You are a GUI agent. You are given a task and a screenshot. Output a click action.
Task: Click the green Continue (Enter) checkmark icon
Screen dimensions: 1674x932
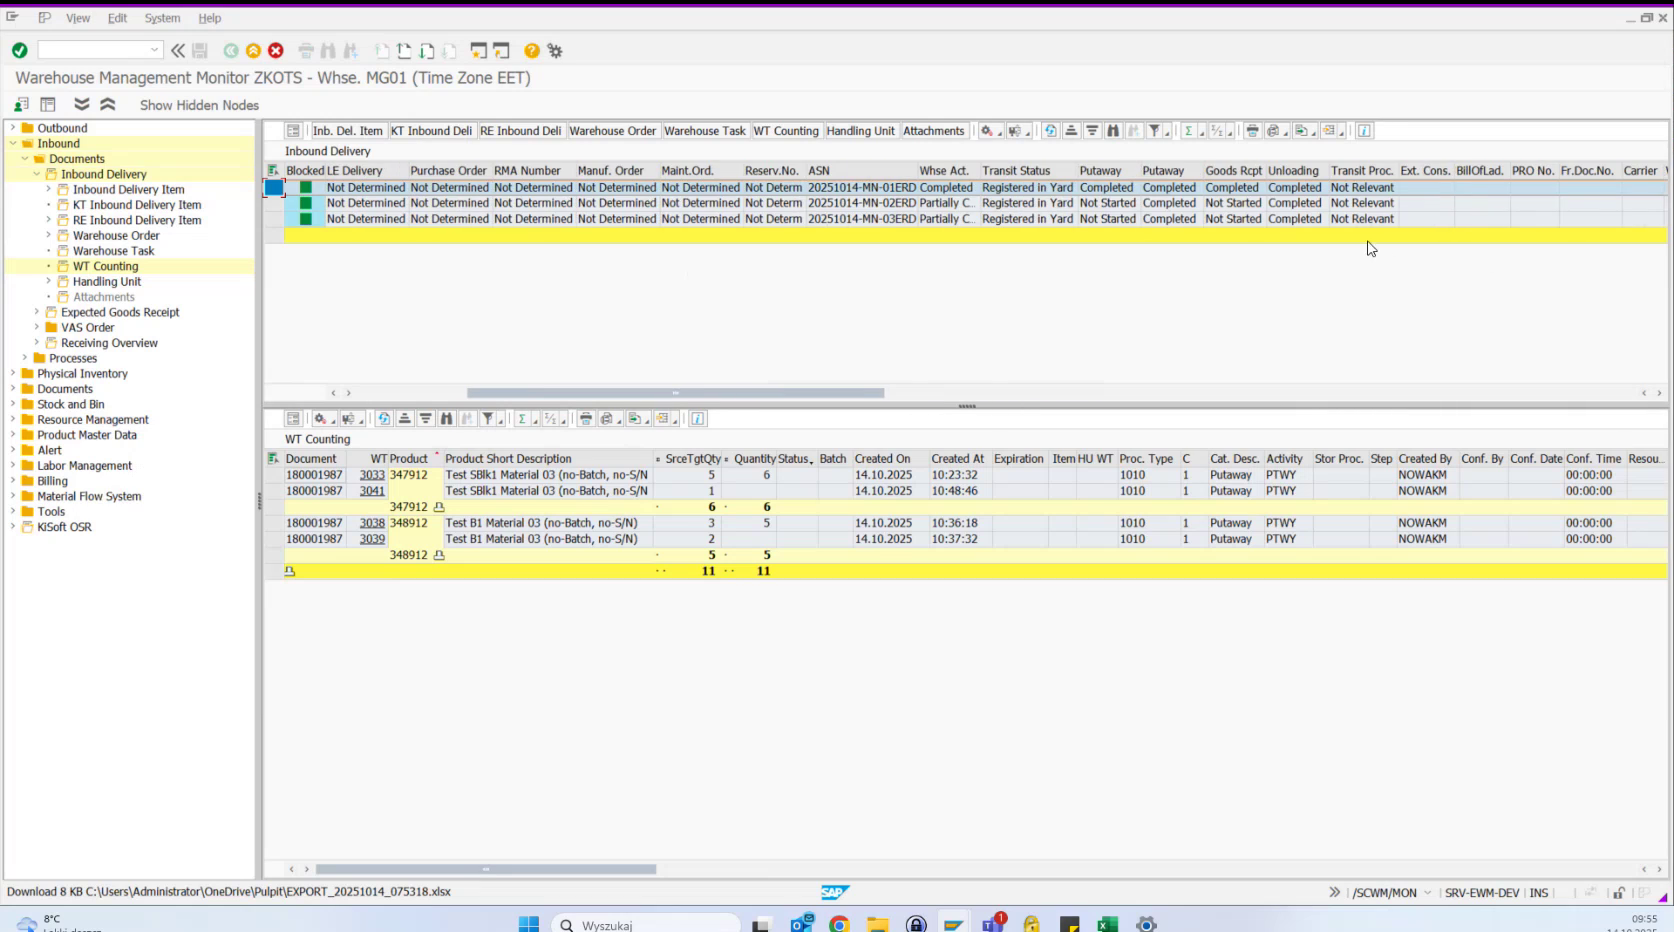18,49
